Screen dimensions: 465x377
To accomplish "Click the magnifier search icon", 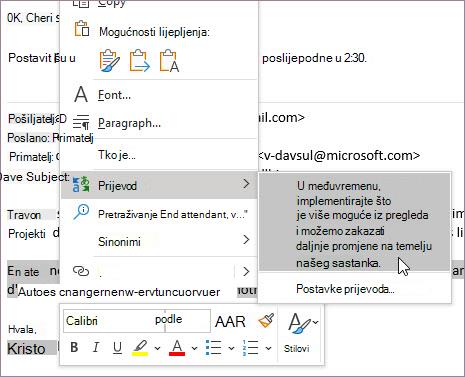I will point(81,212).
